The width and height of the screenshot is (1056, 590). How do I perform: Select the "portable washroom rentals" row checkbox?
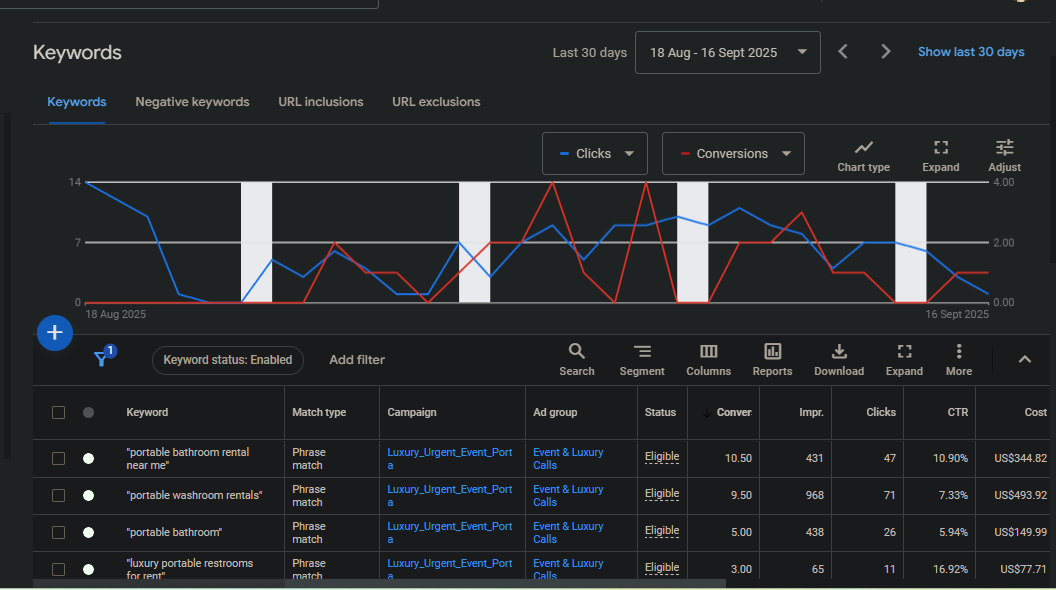pyautogui.click(x=59, y=495)
